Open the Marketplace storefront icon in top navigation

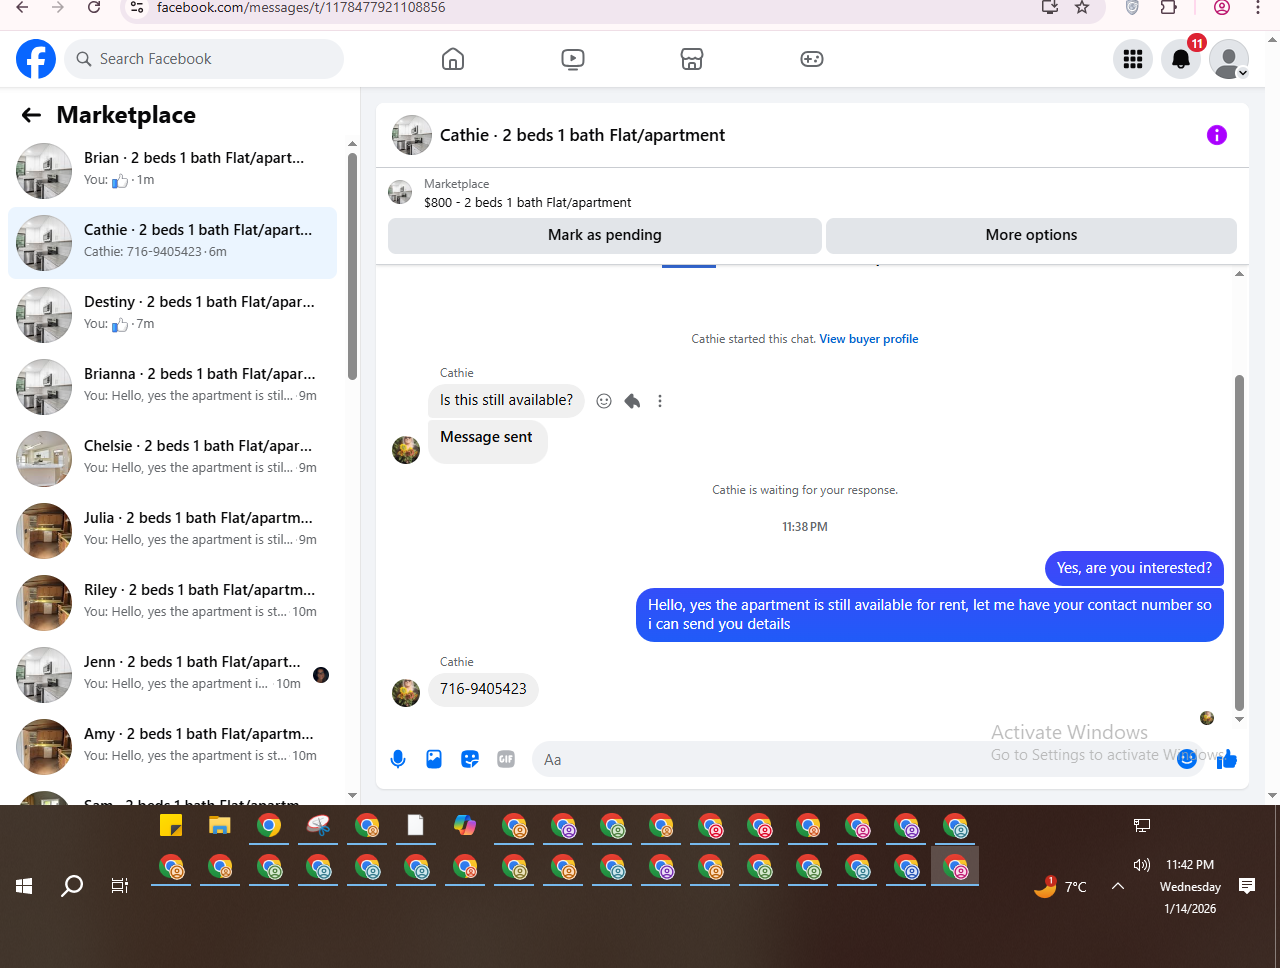pyautogui.click(x=692, y=59)
